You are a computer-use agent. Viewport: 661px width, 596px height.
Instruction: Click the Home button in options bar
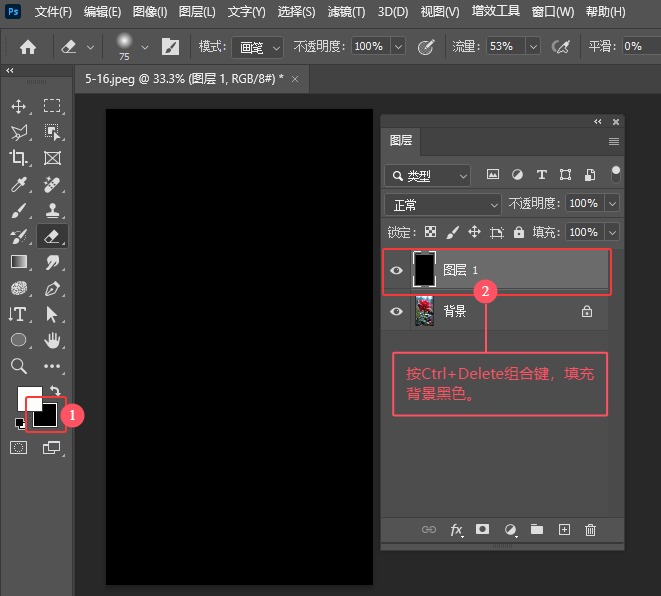tap(28, 47)
